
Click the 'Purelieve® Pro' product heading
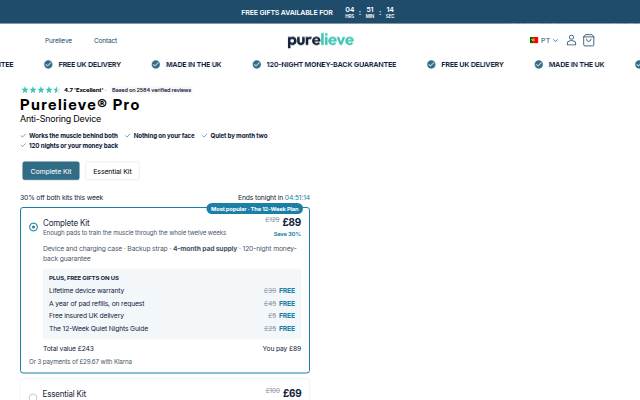[80, 105]
